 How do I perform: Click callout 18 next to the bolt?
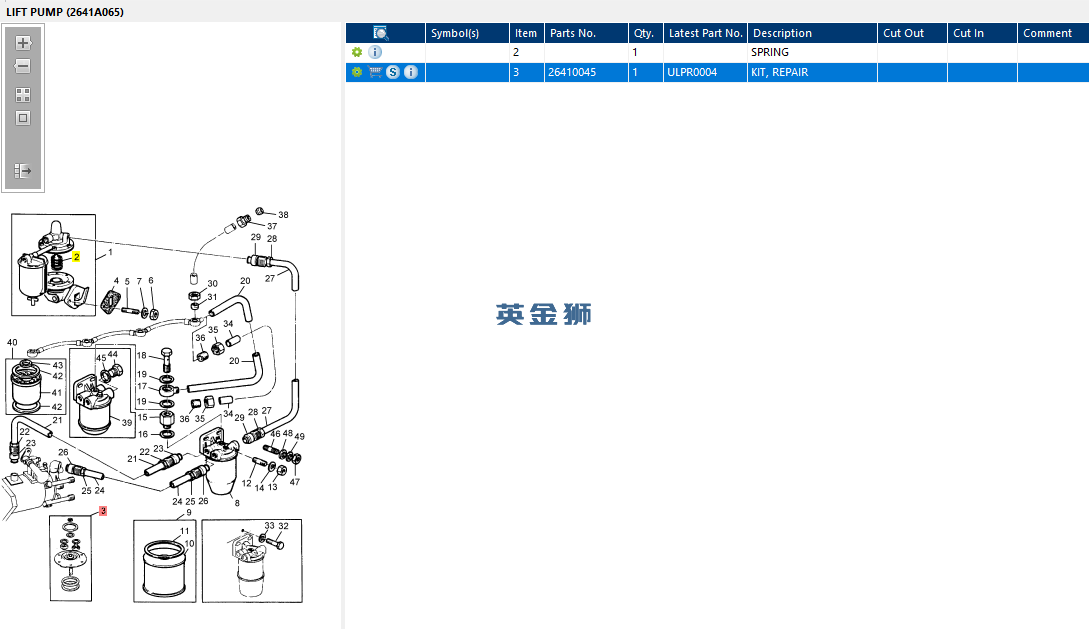142,355
